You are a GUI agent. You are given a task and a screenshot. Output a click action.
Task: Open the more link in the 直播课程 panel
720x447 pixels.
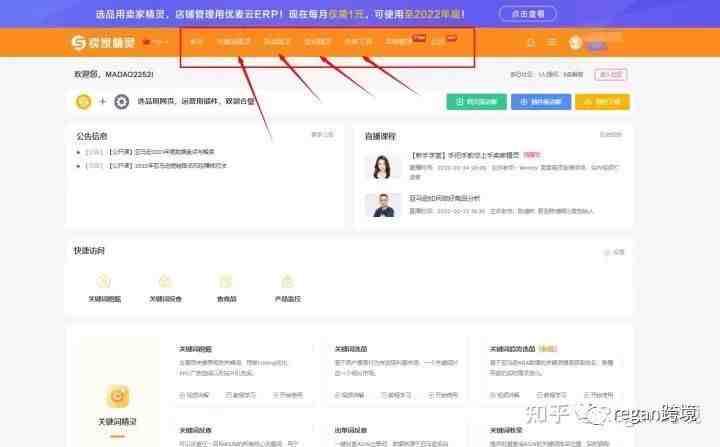pos(611,135)
